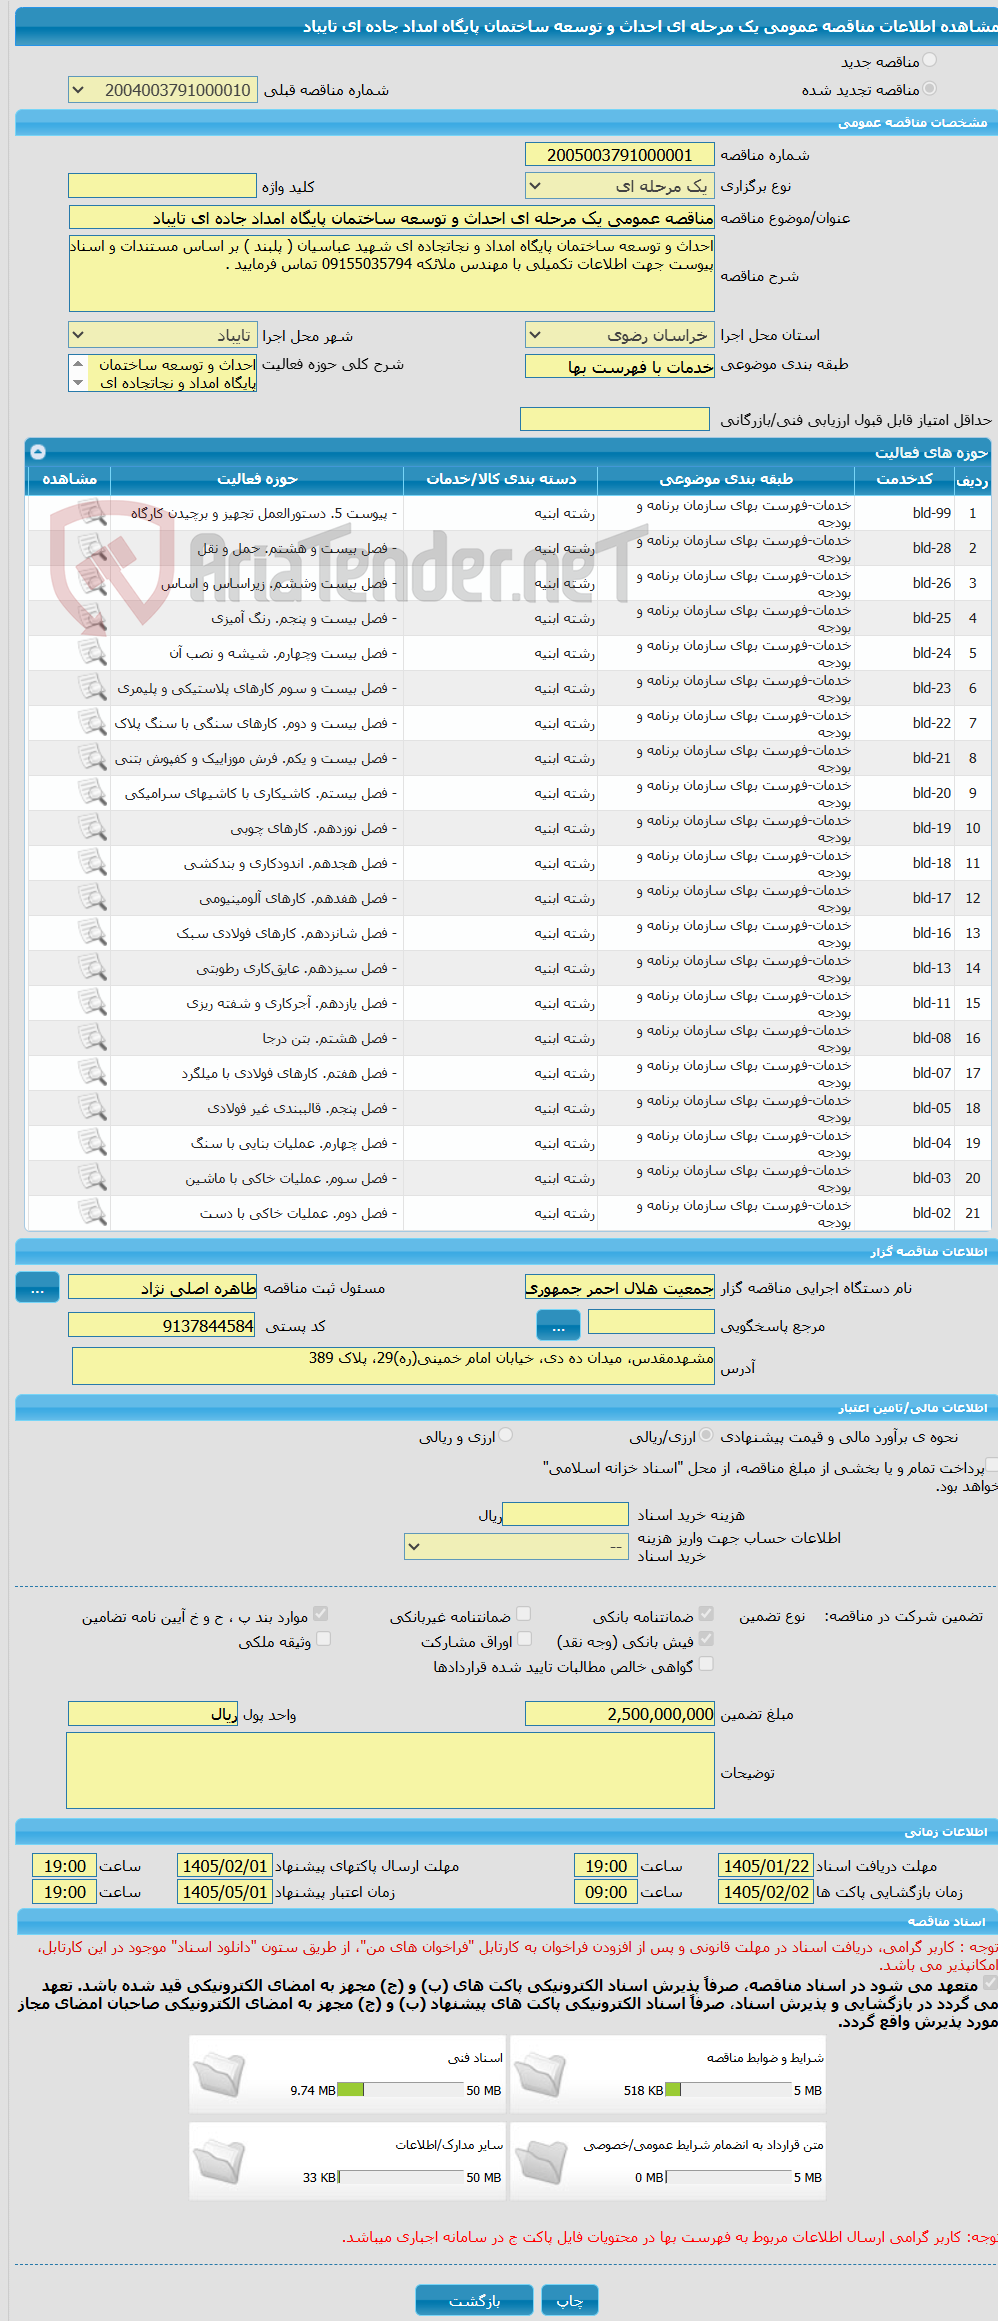
Task: Select ارزی و ریالی radio option
Action: (x=506, y=1436)
